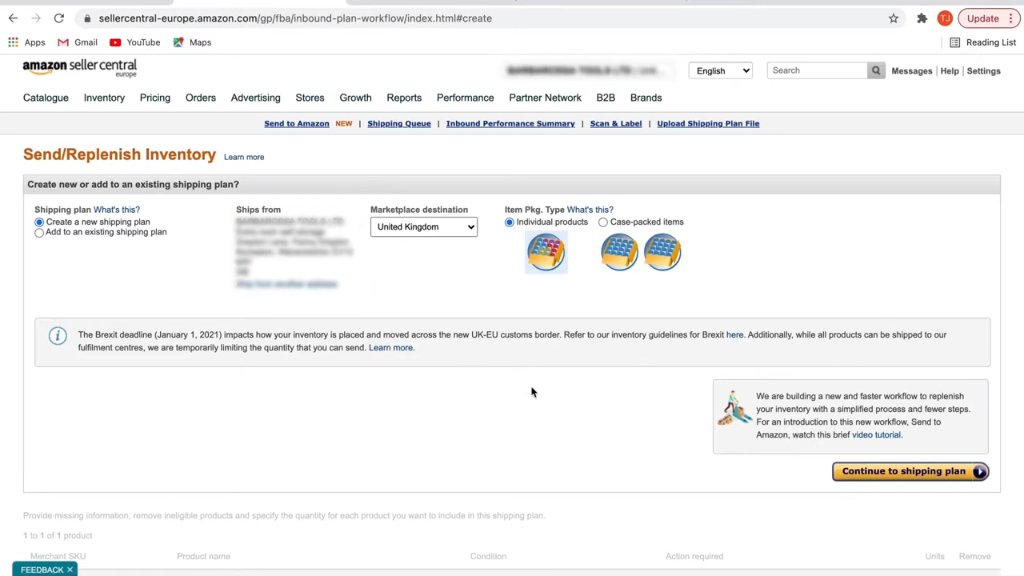The width and height of the screenshot is (1024, 576).
Task: Open the Reports menu
Action: [x=404, y=98]
